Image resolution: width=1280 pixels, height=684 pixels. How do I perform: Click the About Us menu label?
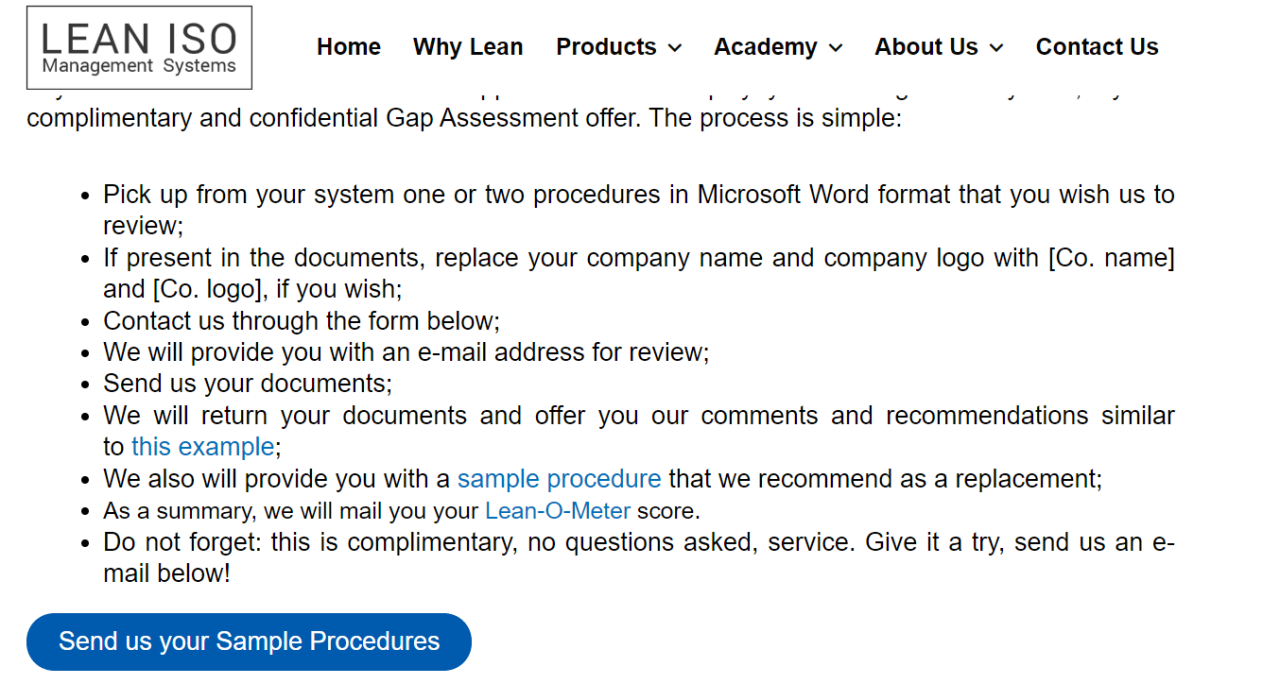tap(926, 47)
